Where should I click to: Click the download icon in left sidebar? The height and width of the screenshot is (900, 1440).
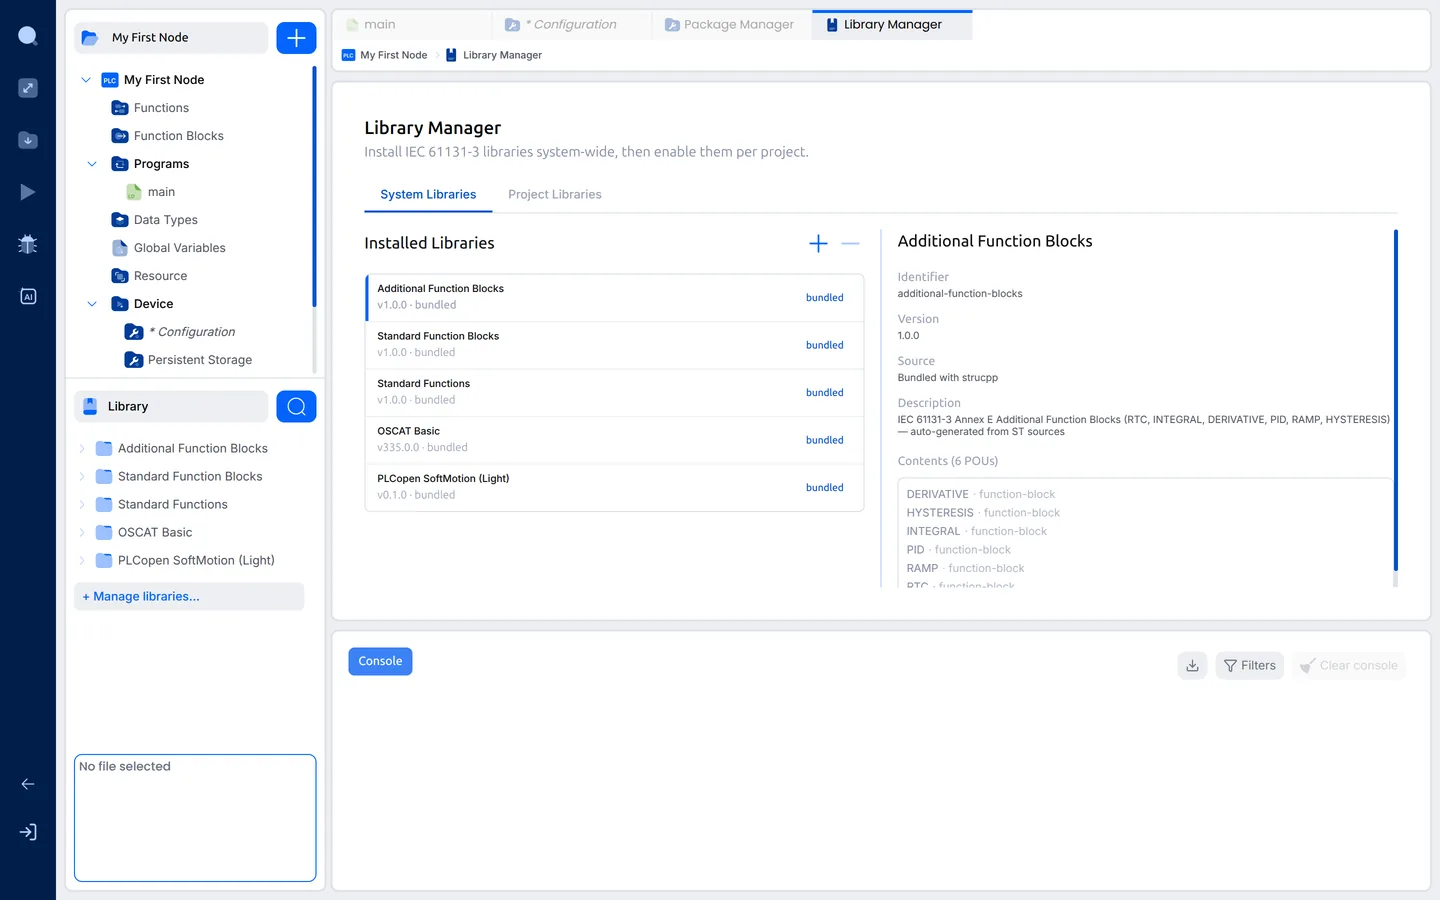(28, 140)
